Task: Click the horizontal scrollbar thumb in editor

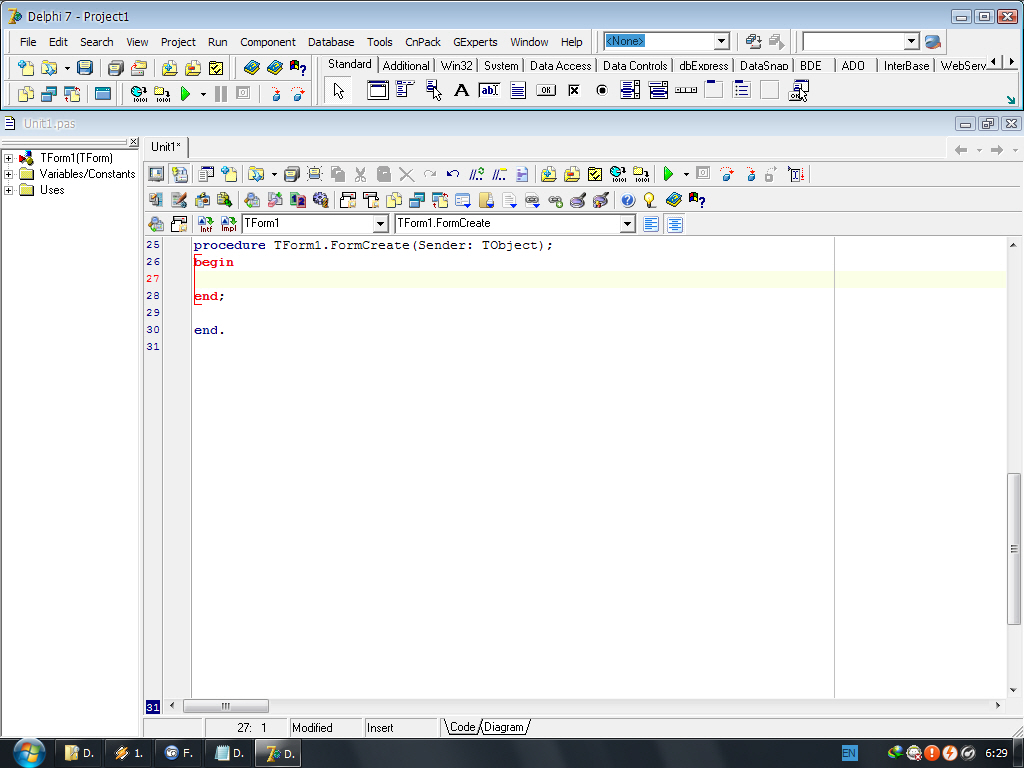Action: (225, 705)
